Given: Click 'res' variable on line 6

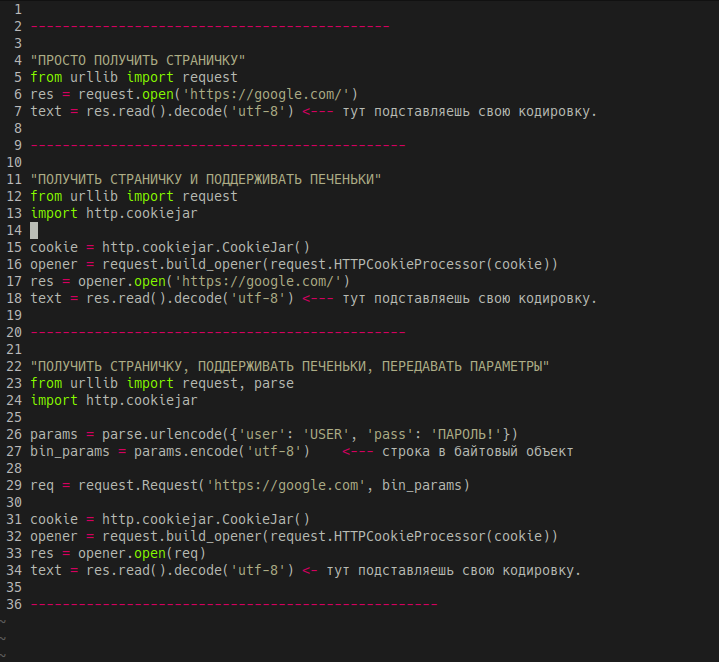Looking at the screenshot, I should coord(42,94).
